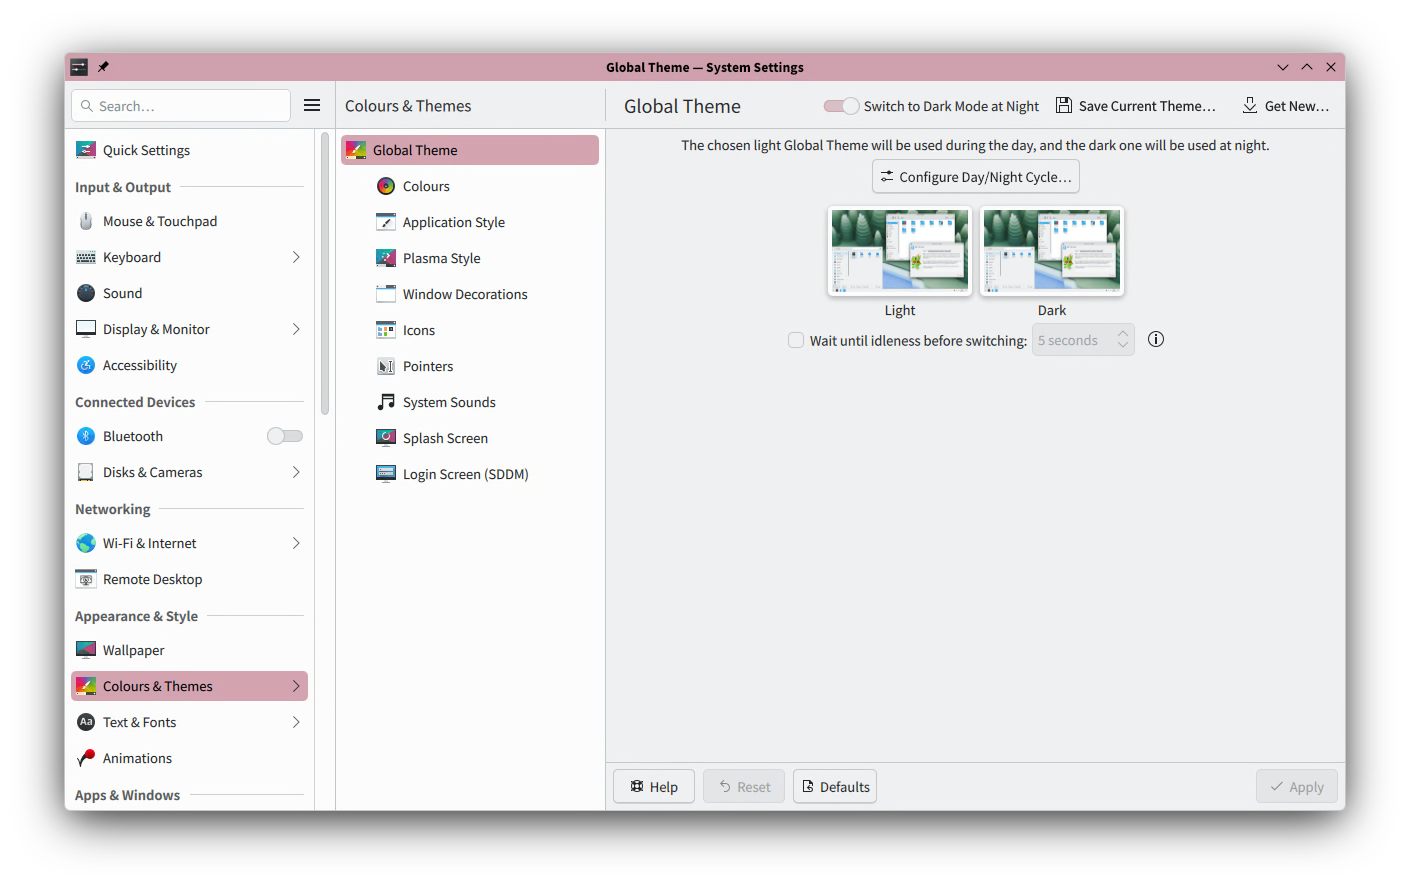The image size is (1410, 887).
Task: Open the Login Screen (SDDM) page
Action: click(x=470, y=474)
